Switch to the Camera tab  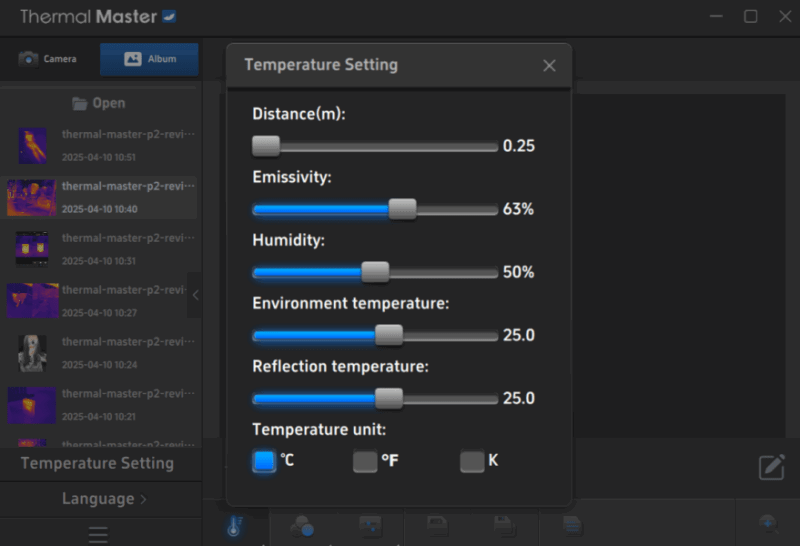pyautogui.click(x=49, y=59)
